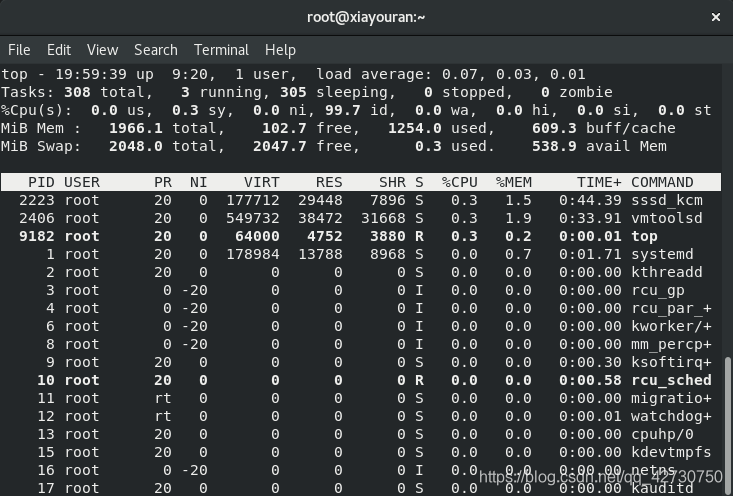Click the COMMAND column header
Image resolution: width=733 pixels, height=496 pixels.
pos(662,182)
